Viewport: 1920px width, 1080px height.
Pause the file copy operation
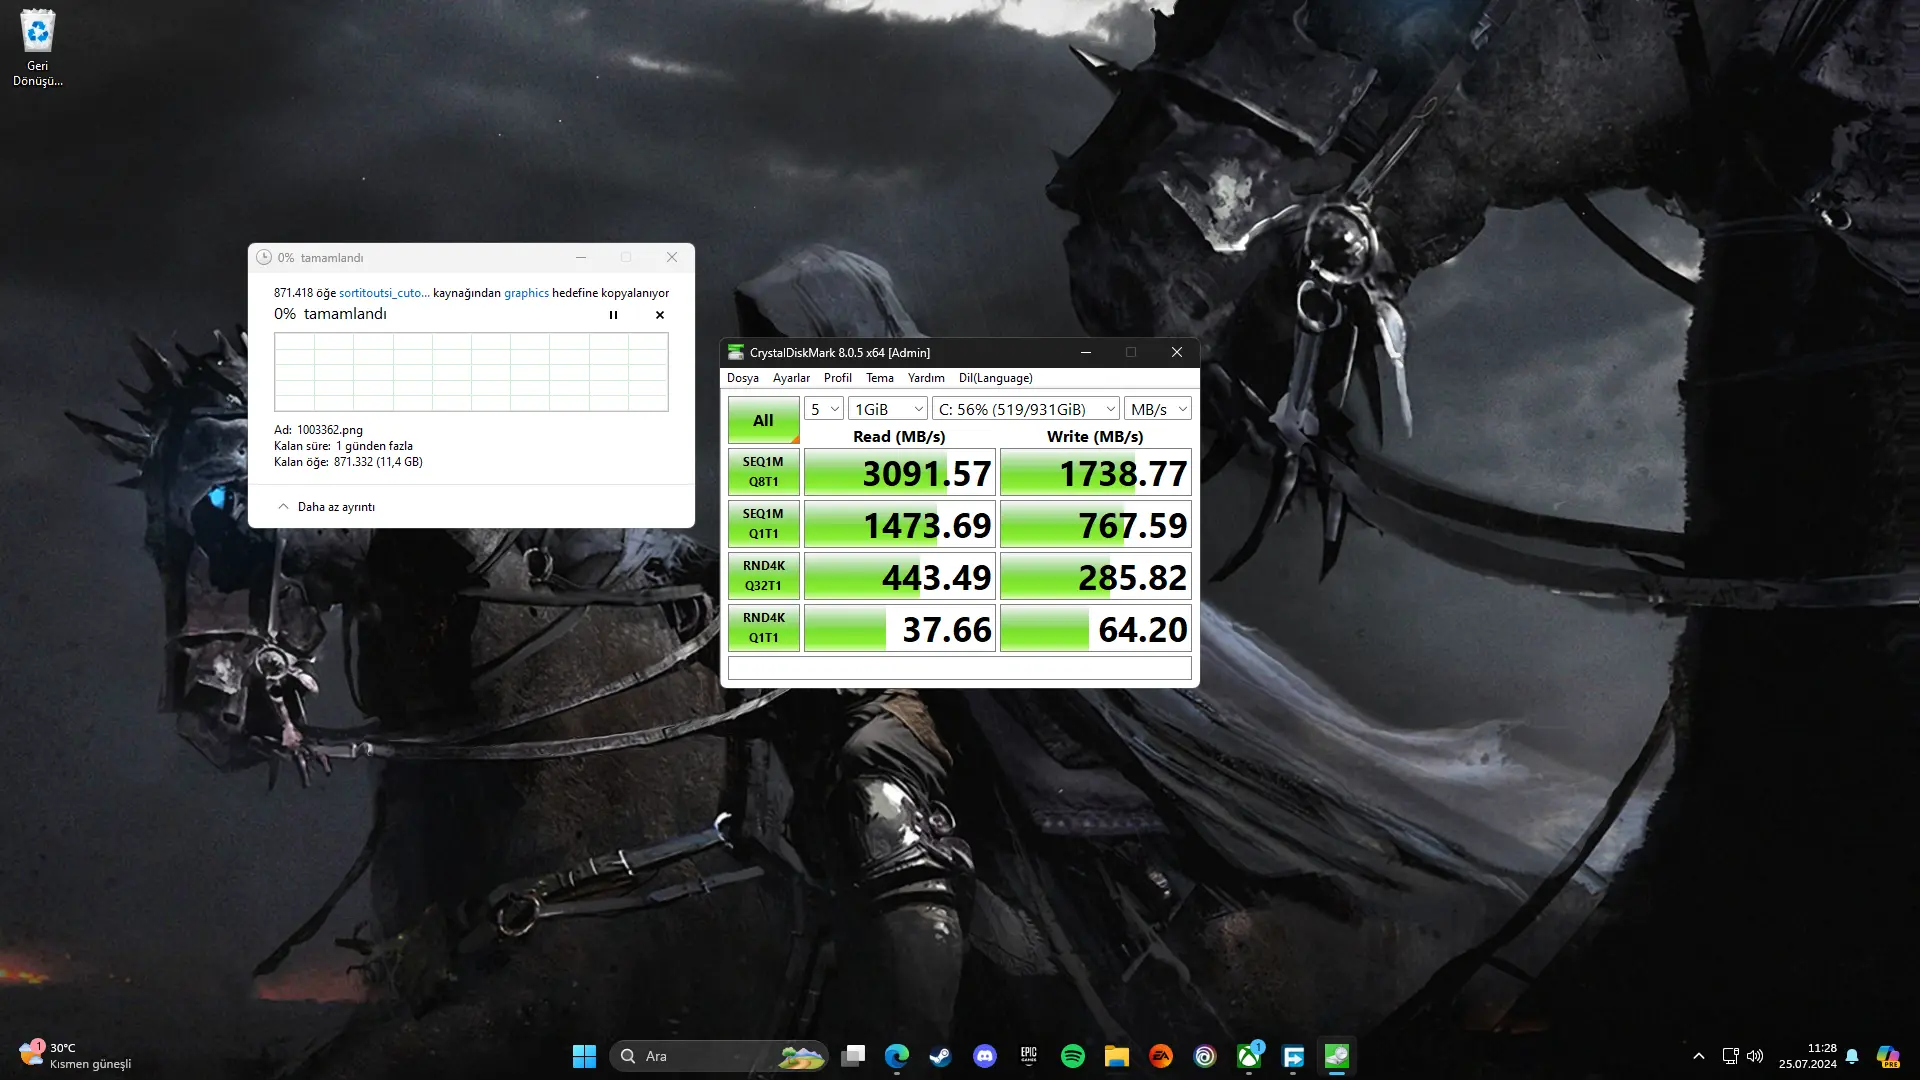click(x=613, y=315)
